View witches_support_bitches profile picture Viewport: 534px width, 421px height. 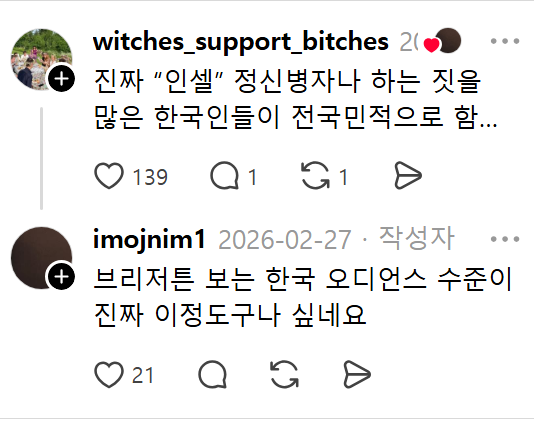pyautogui.click(x=41, y=60)
